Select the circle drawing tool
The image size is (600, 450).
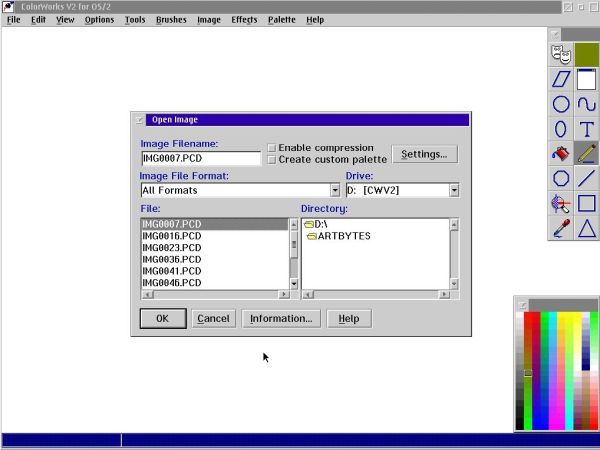(561, 104)
